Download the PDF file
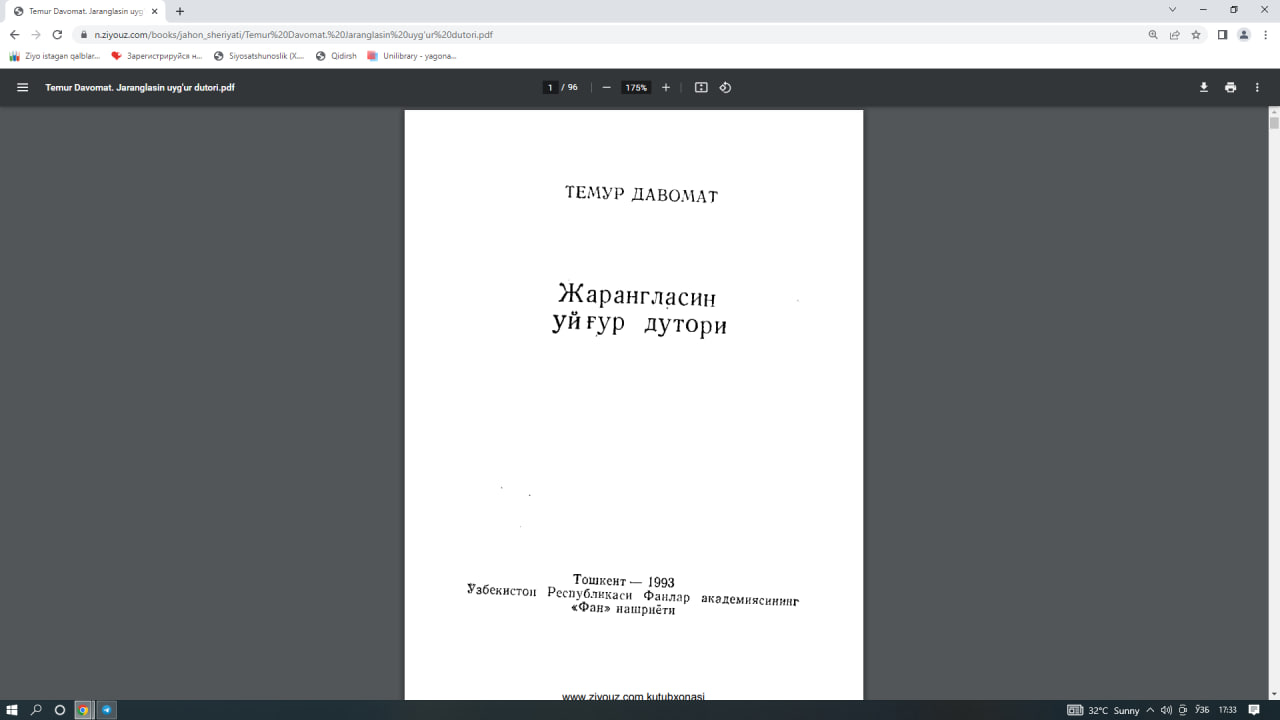The image size is (1280, 720). (1204, 87)
